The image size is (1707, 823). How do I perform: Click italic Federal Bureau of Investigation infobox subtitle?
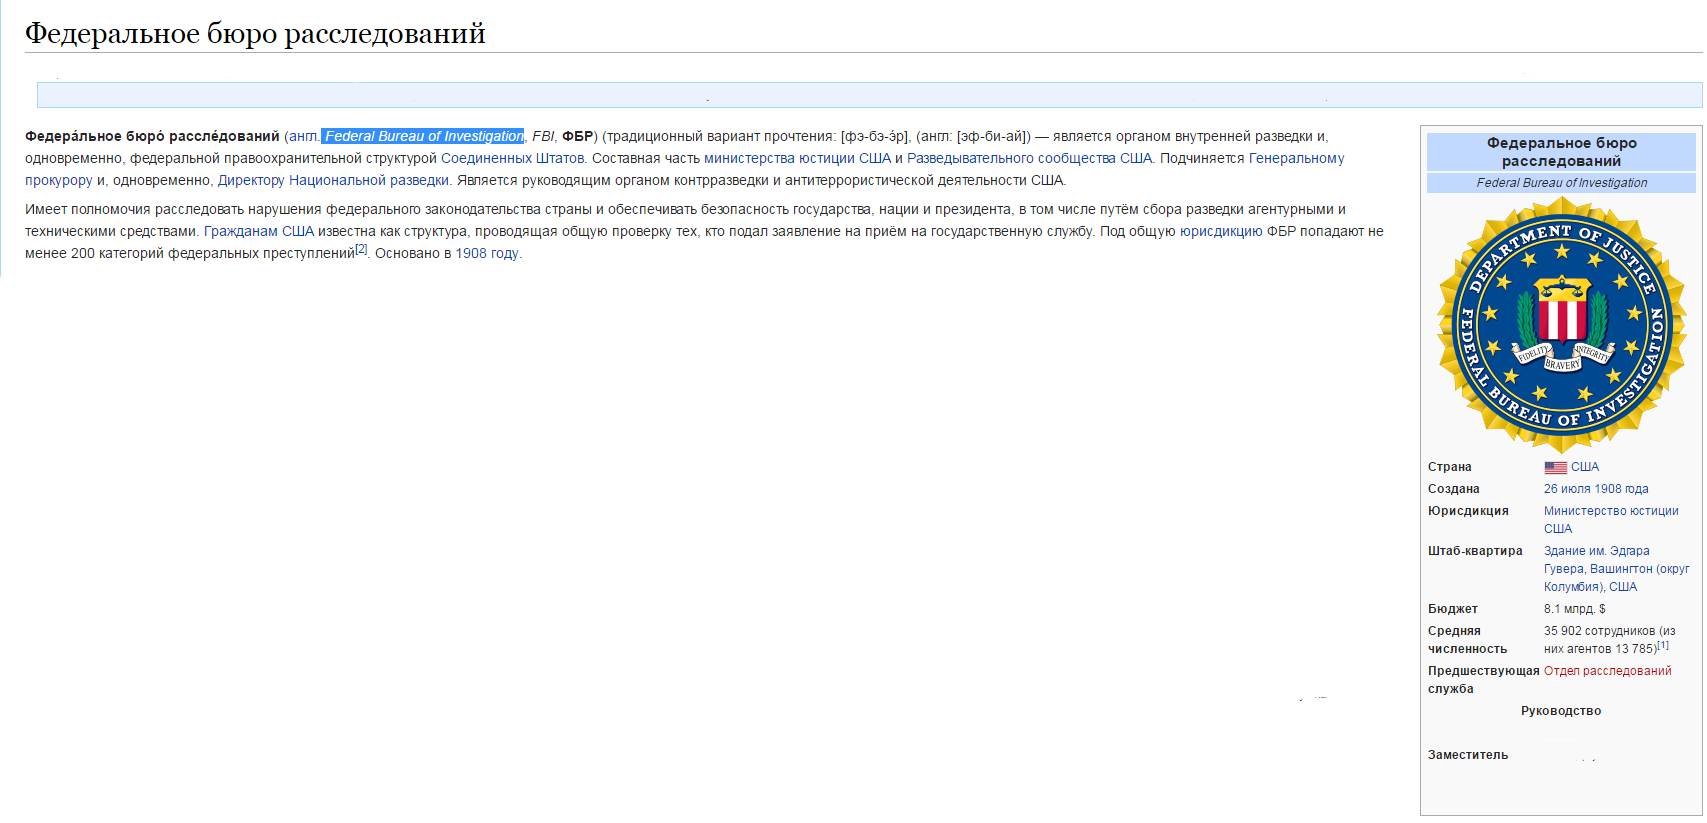[1561, 183]
